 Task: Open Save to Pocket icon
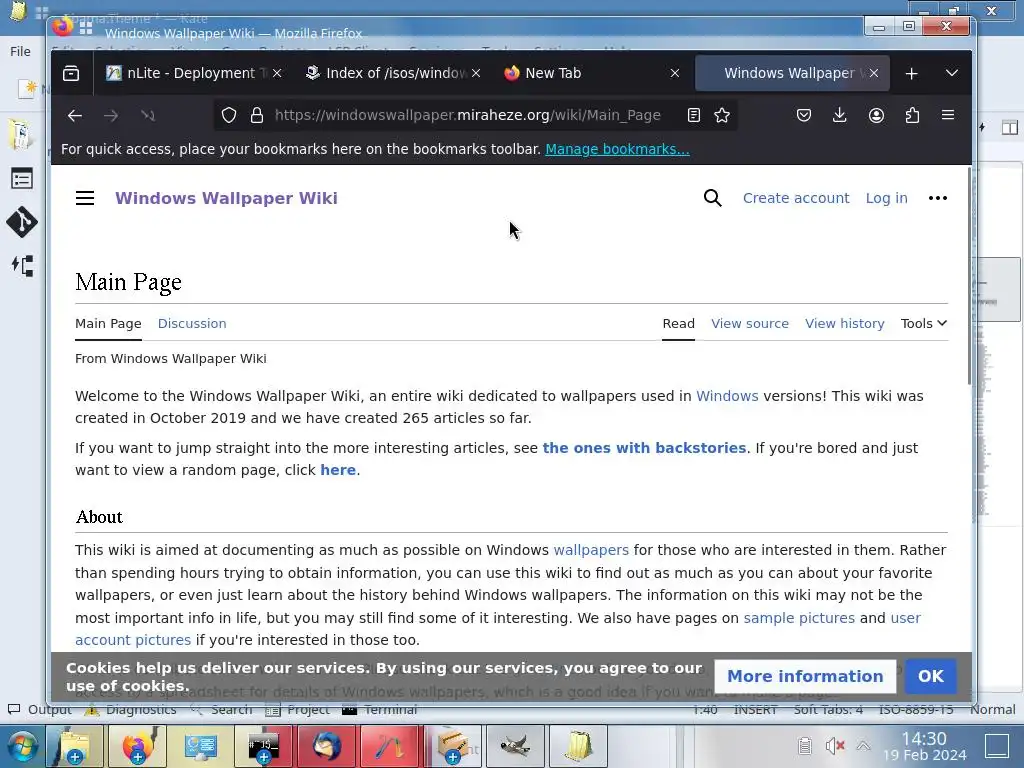804,116
